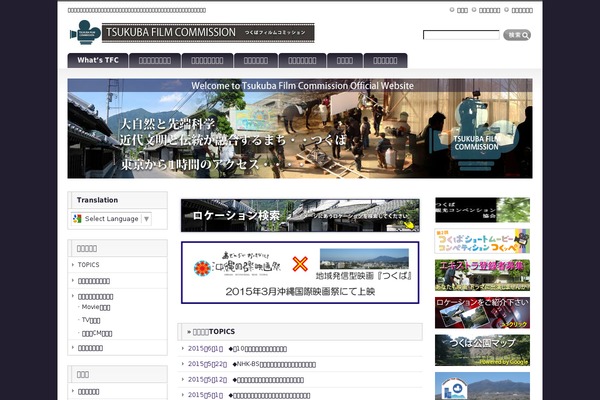600x400 pixels.
Task: Click the Tsukuba Film Commission camera logo
Action: tap(85, 32)
